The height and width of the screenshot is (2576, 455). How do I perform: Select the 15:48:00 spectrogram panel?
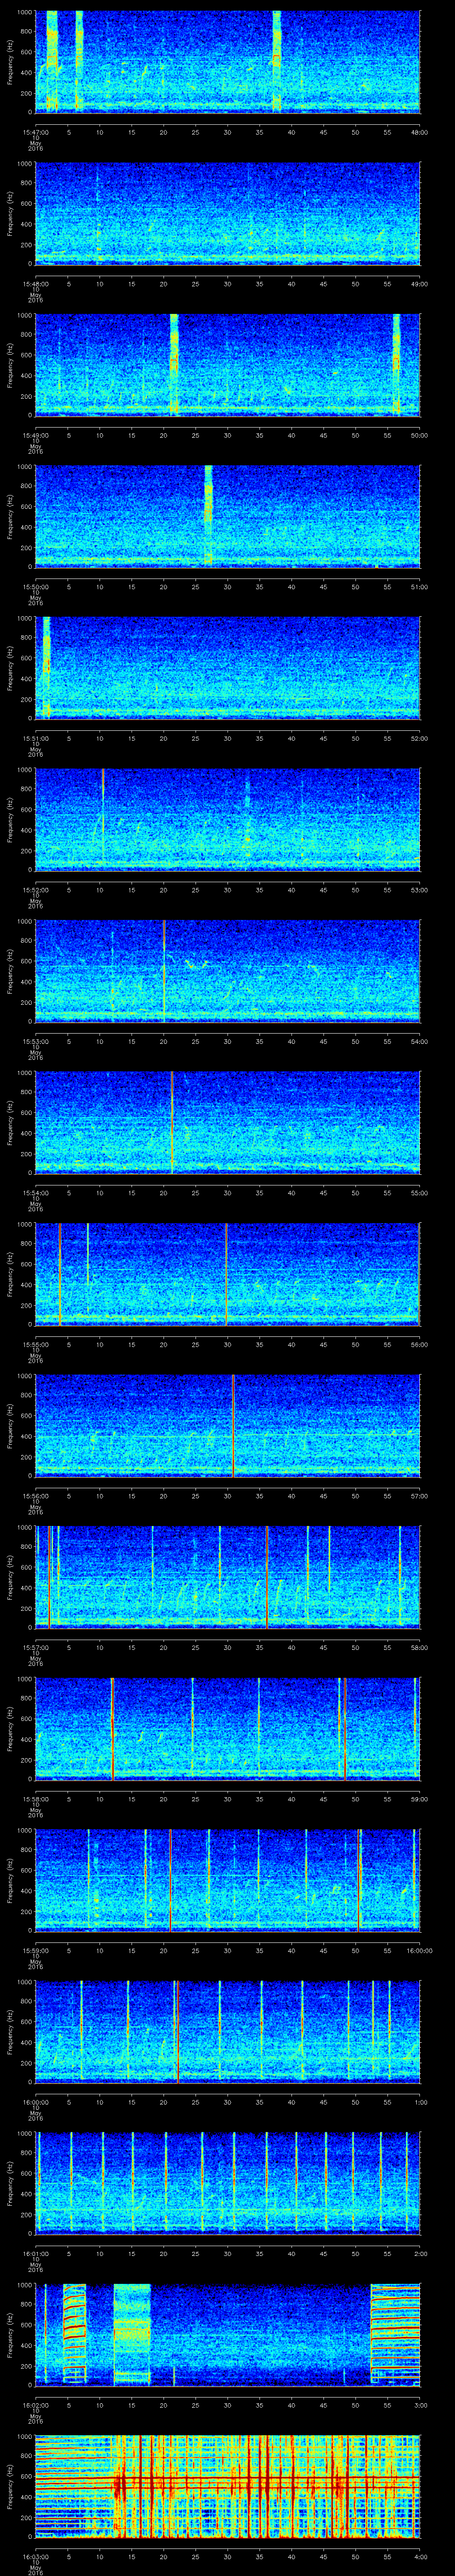[227, 213]
